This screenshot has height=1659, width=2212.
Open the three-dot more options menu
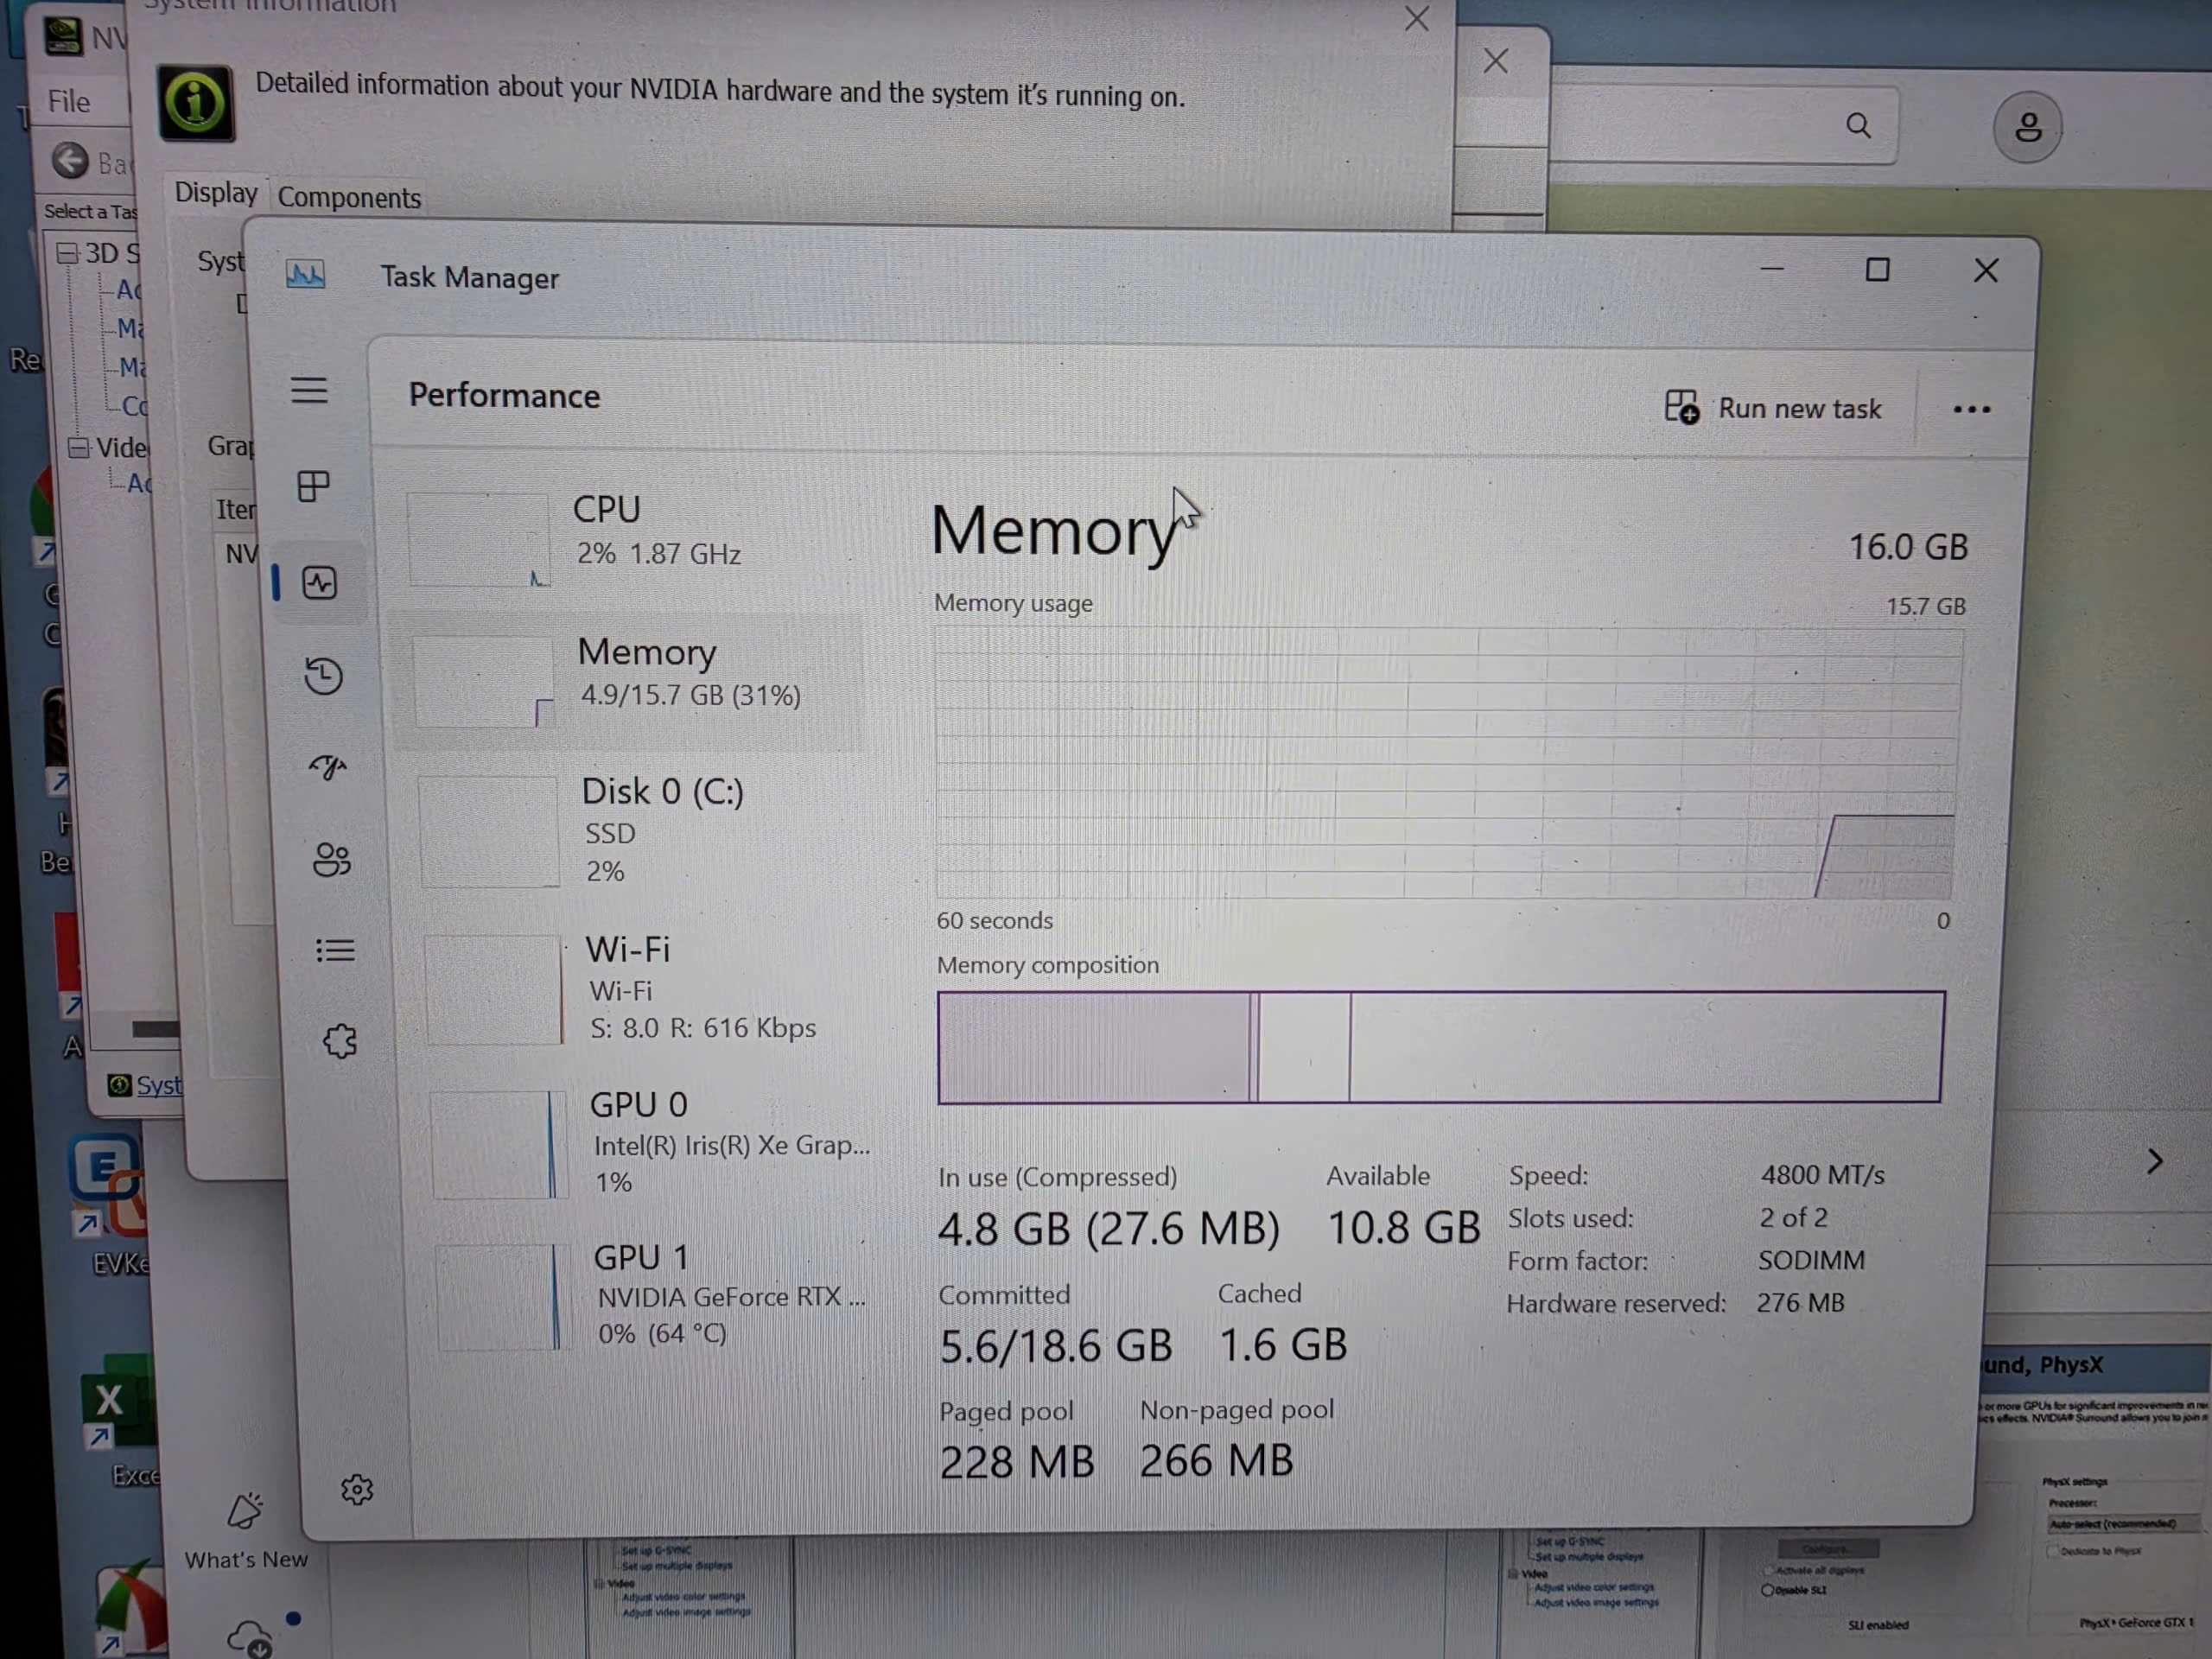coord(1971,409)
